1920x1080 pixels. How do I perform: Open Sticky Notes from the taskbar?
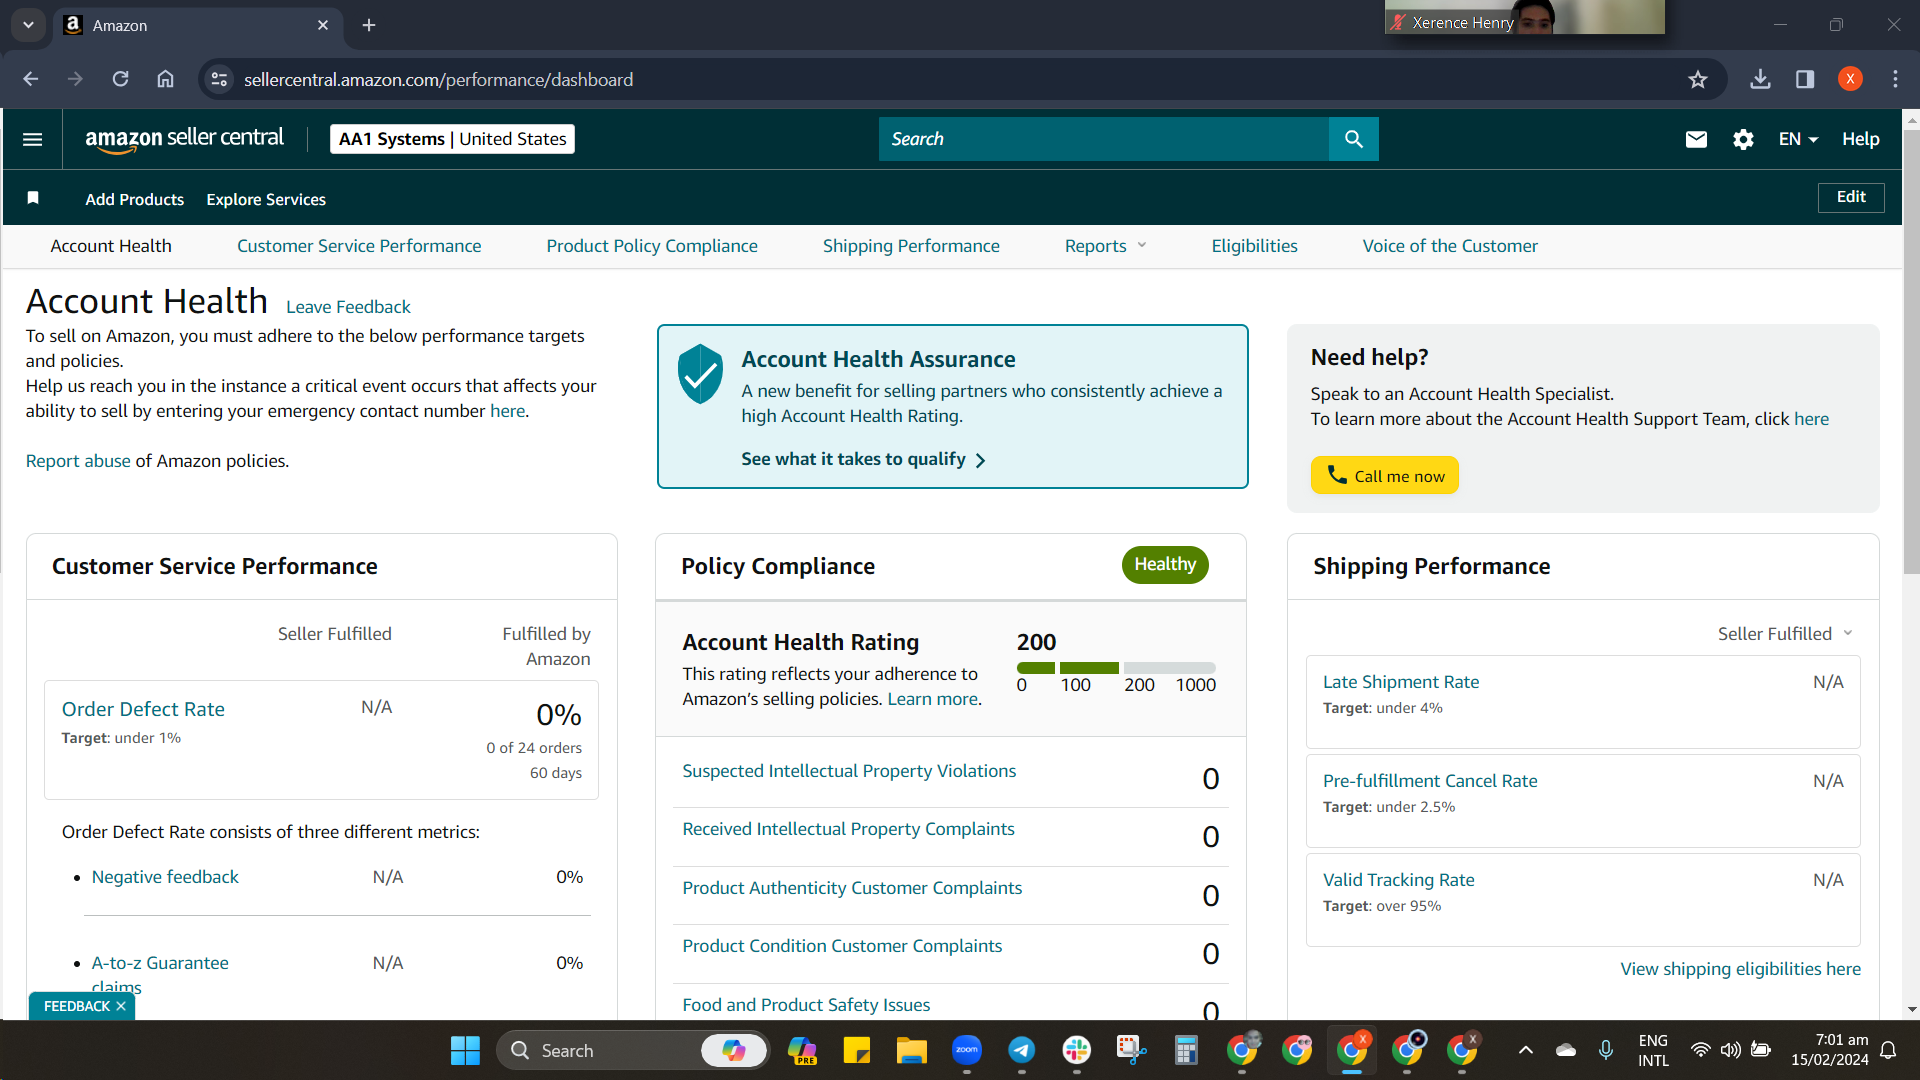[856, 1050]
